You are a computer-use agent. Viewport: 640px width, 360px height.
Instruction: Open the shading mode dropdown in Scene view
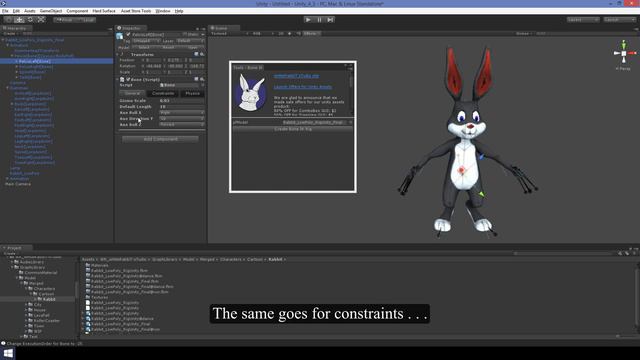pos(230,33)
